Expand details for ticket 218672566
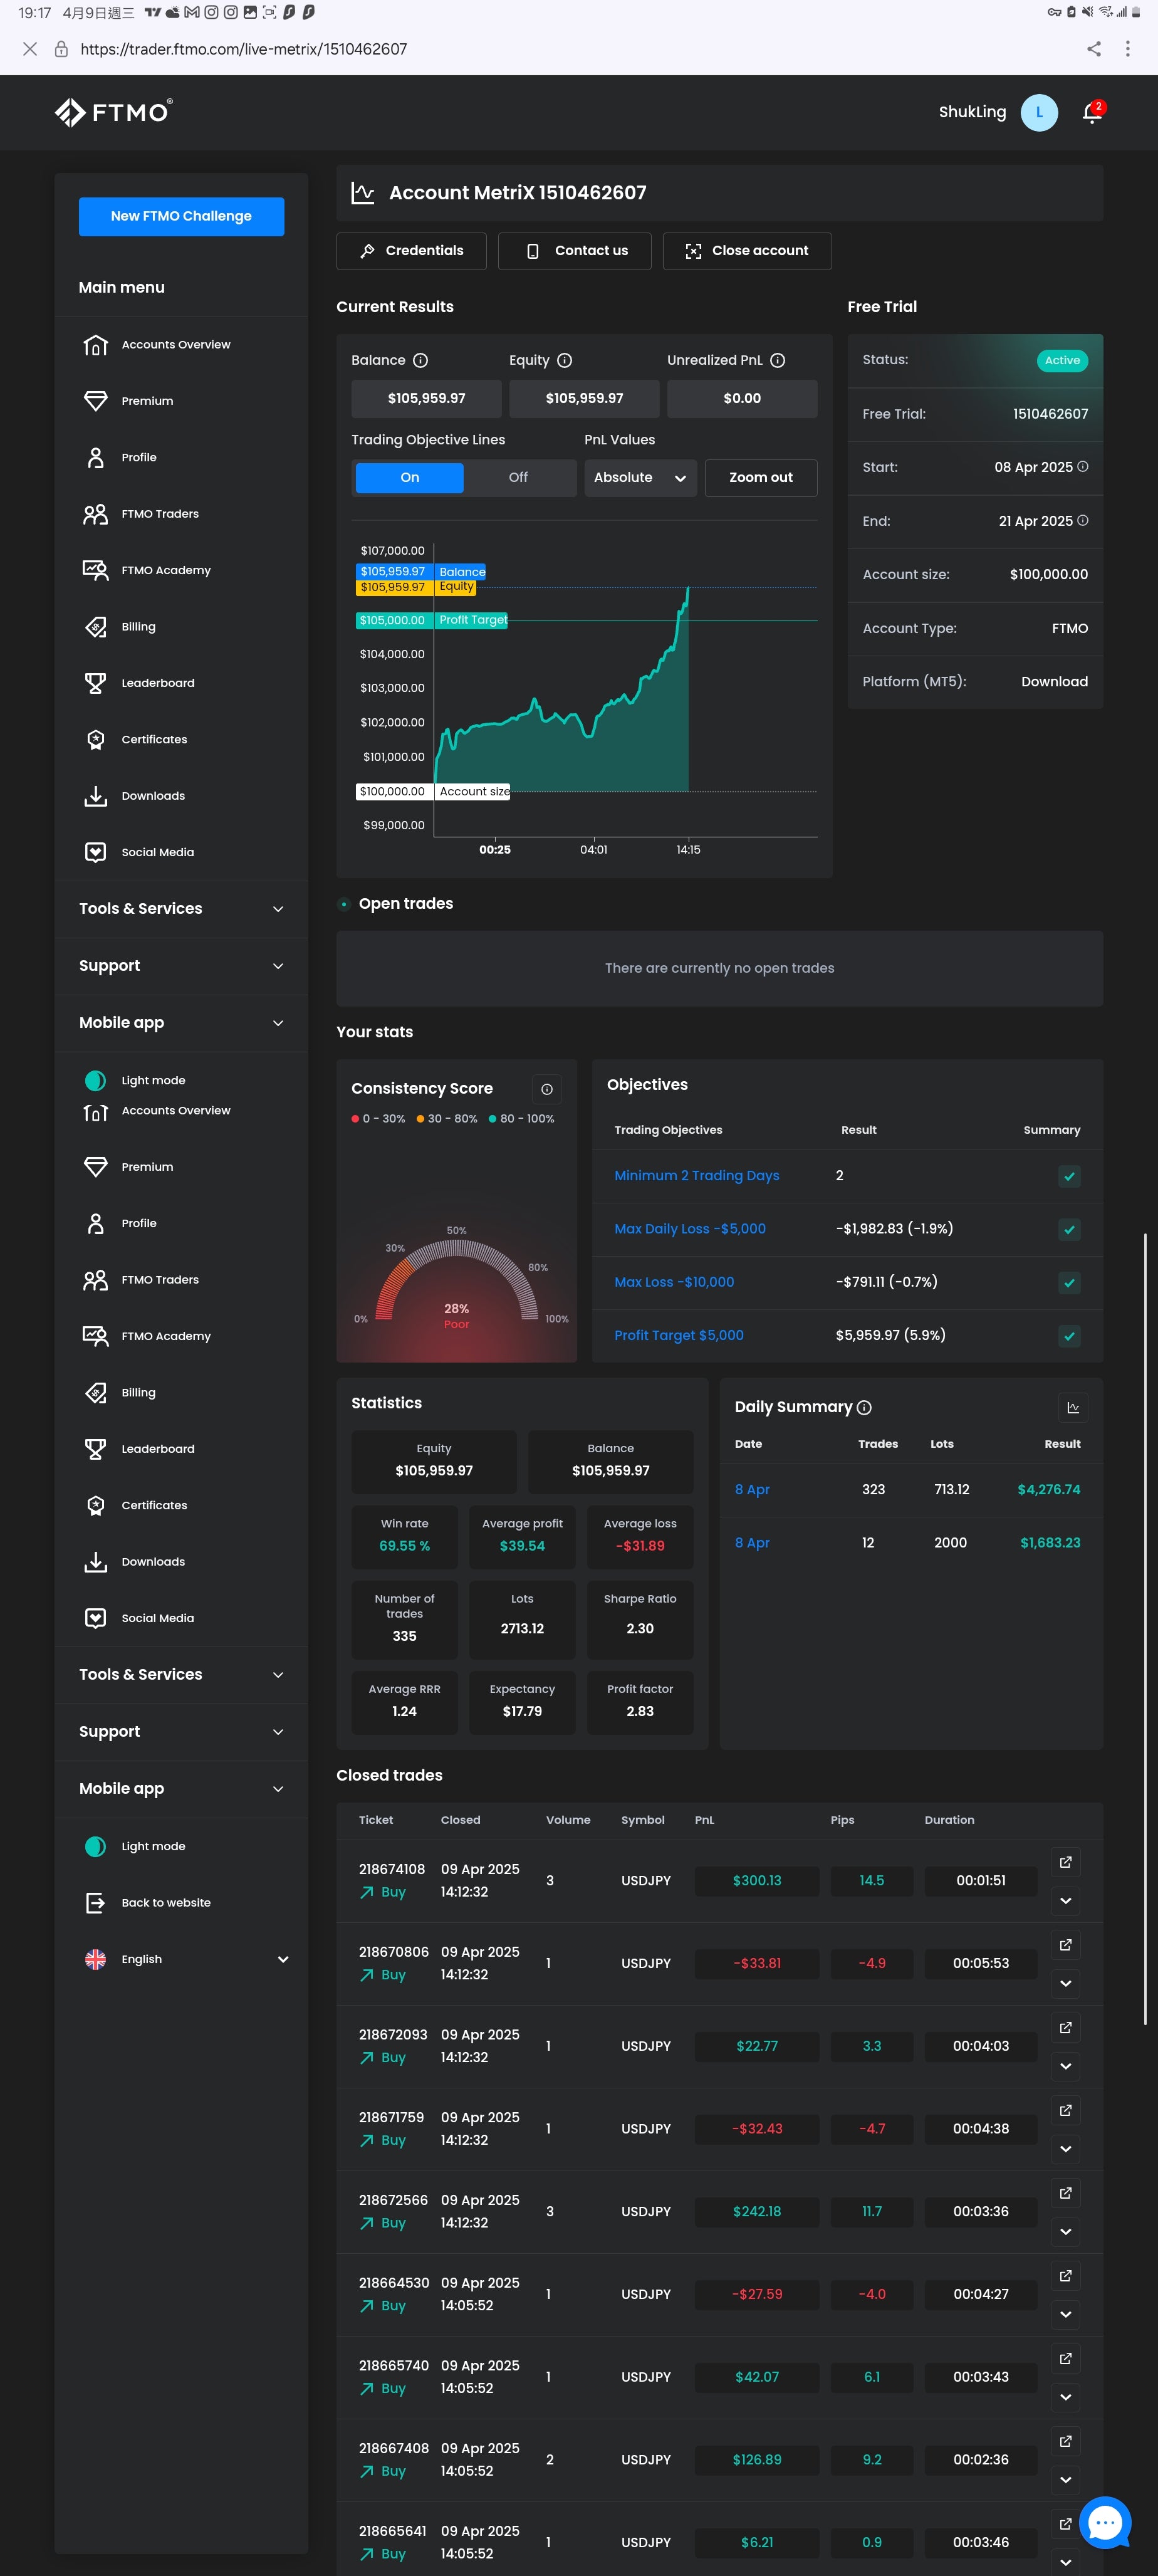This screenshot has width=1158, height=2576. click(x=1066, y=2232)
